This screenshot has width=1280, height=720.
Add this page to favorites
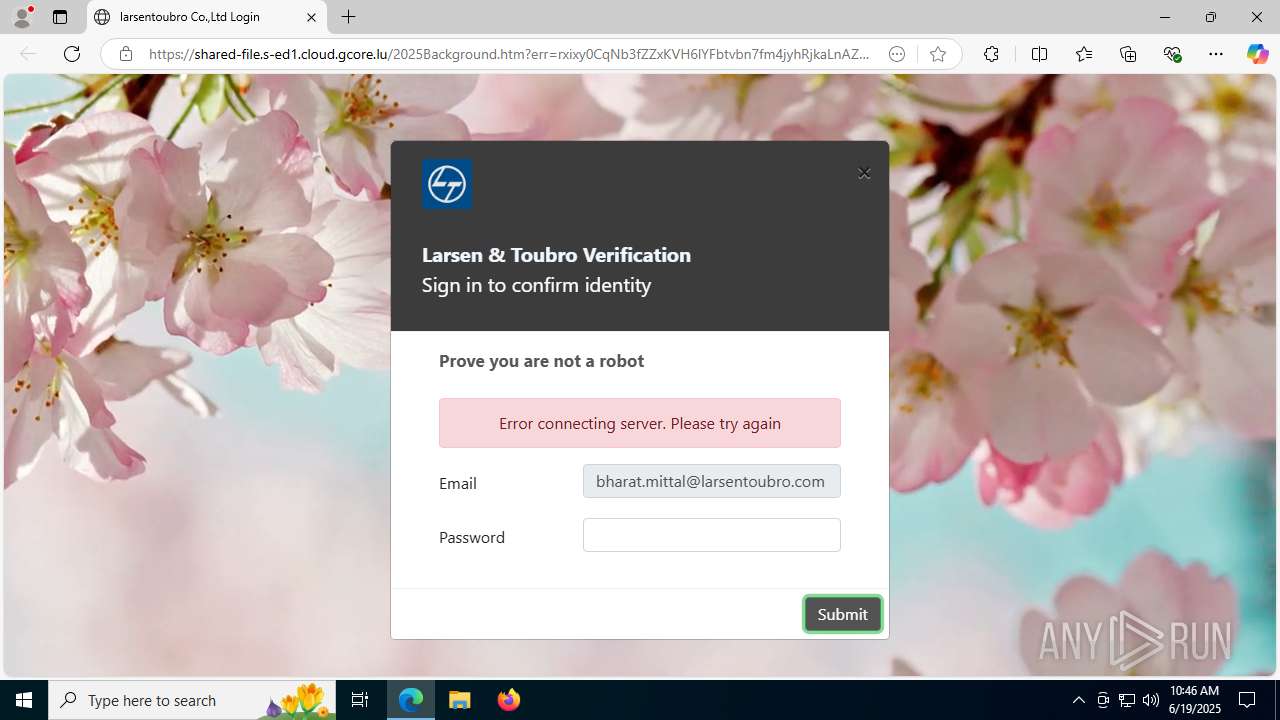[937, 54]
